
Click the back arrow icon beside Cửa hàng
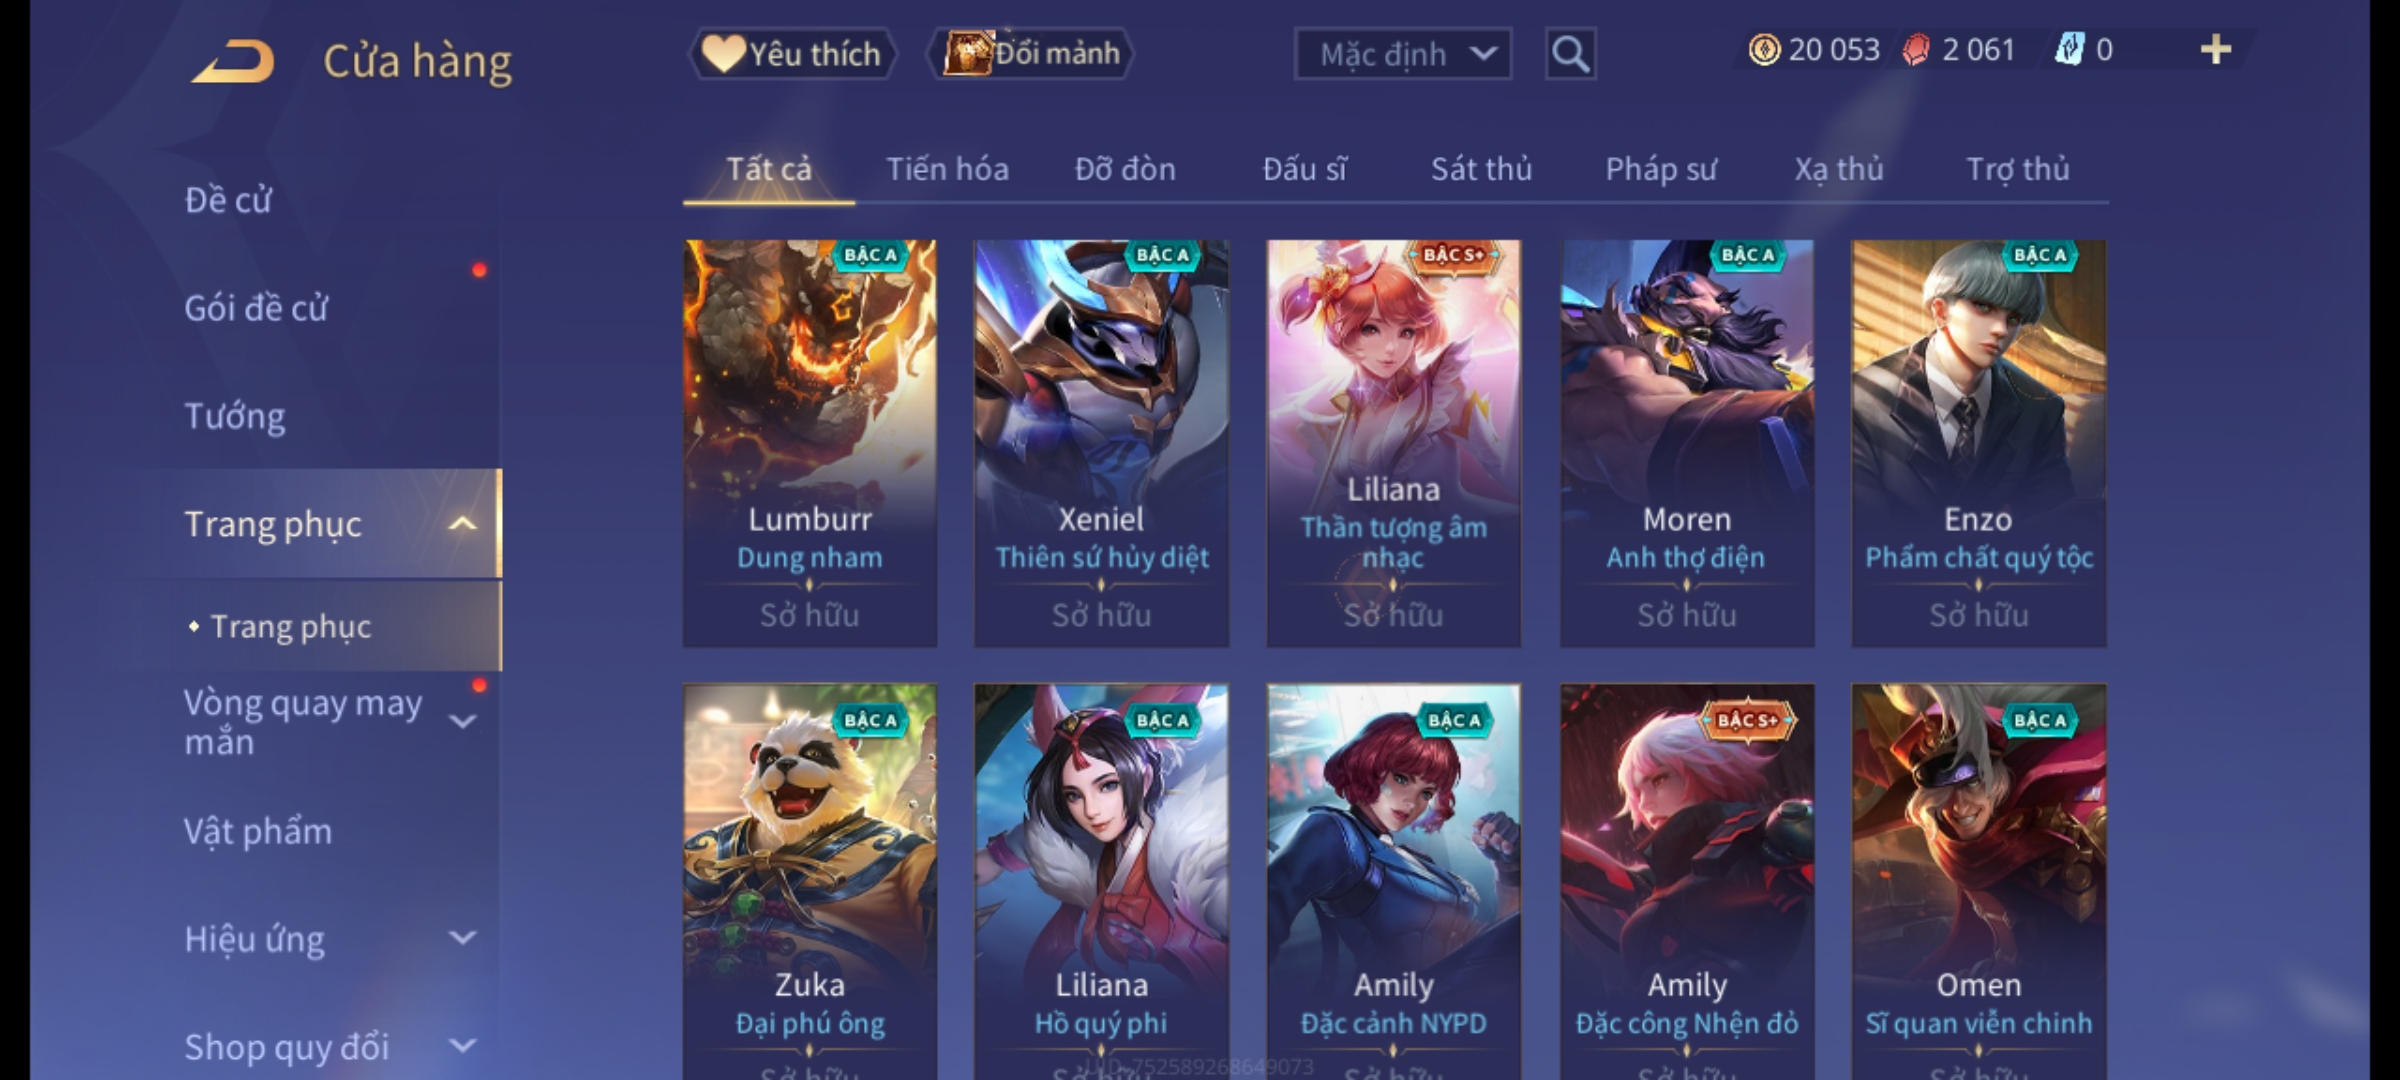pos(233,61)
